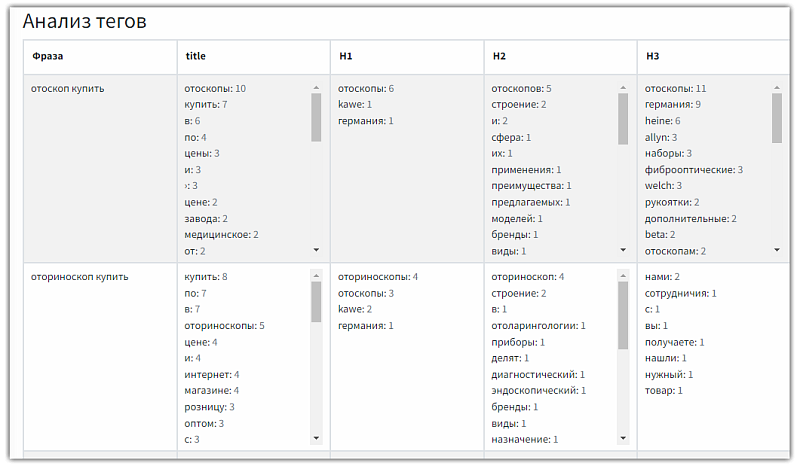The width and height of the screenshot is (800, 466).
Task: Click the title column header
Action: point(196,57)
